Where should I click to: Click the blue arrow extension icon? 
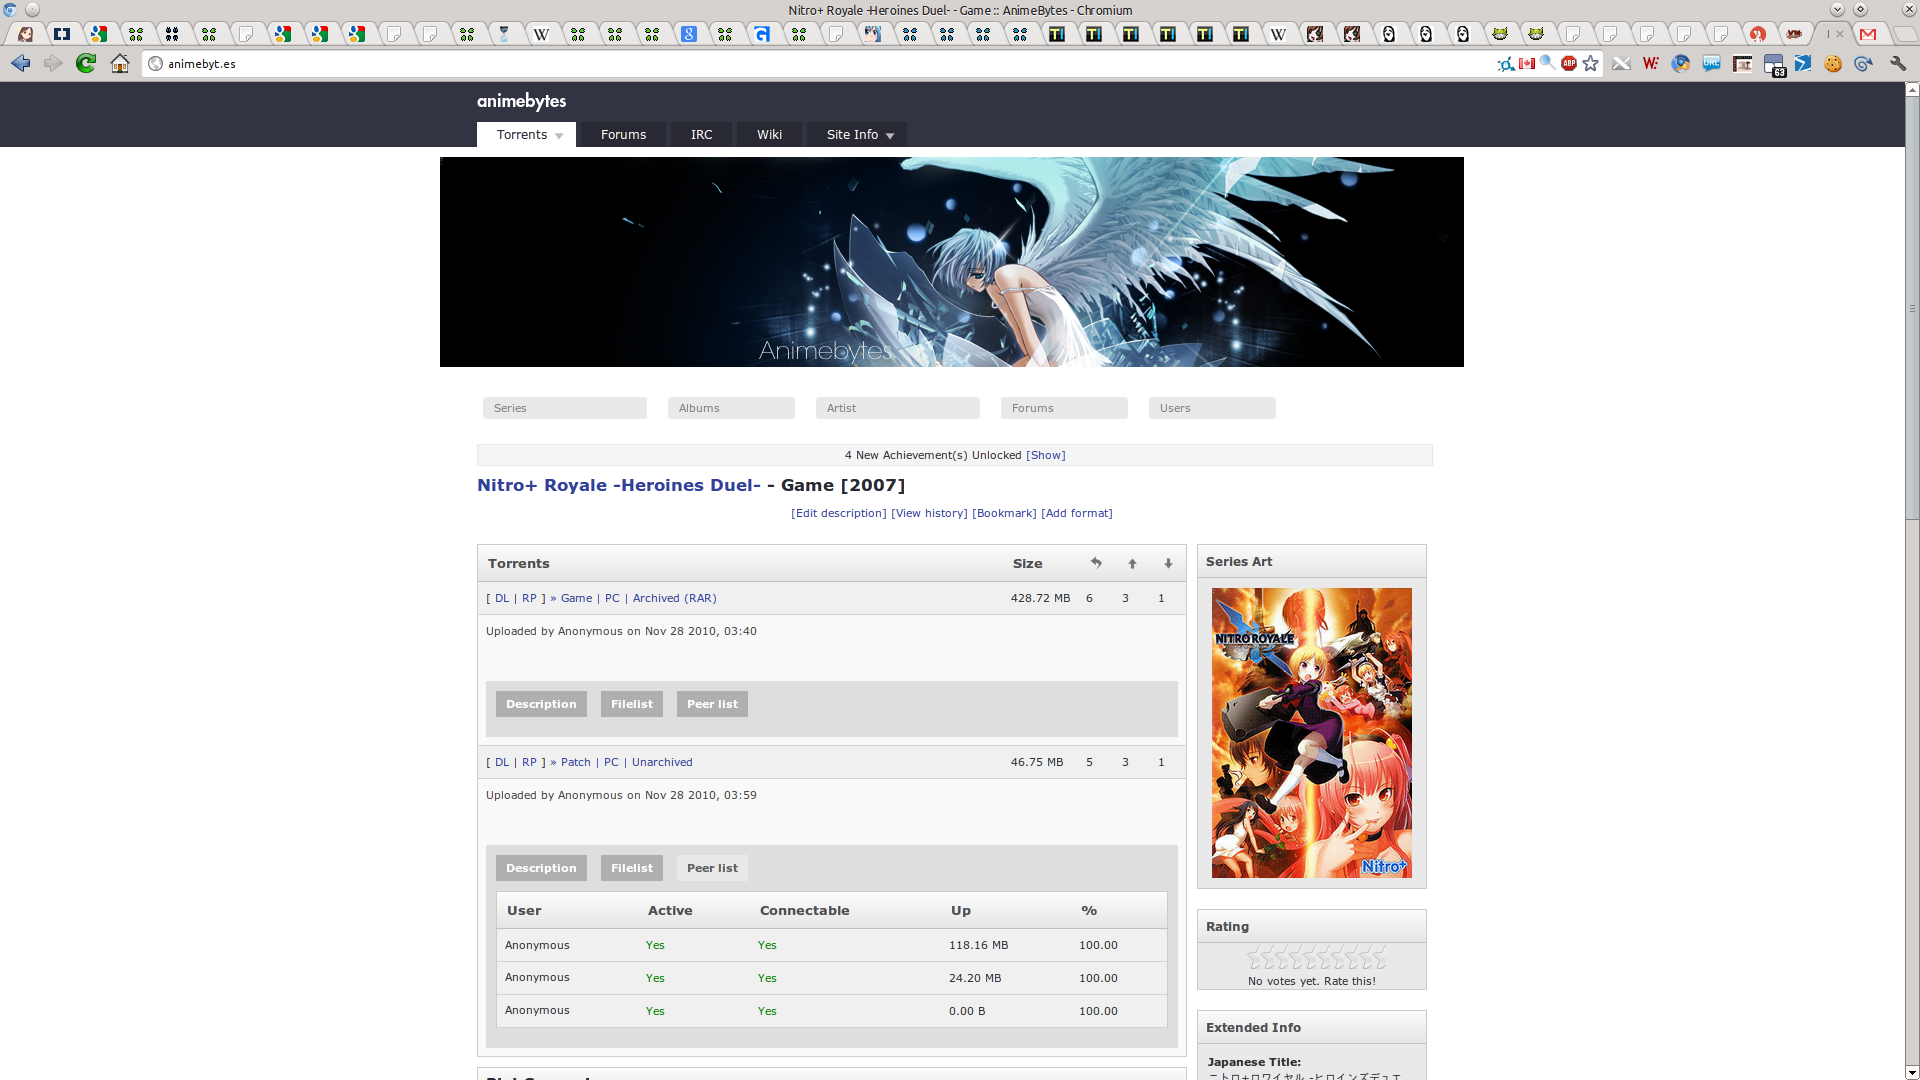coord(1803,64)
